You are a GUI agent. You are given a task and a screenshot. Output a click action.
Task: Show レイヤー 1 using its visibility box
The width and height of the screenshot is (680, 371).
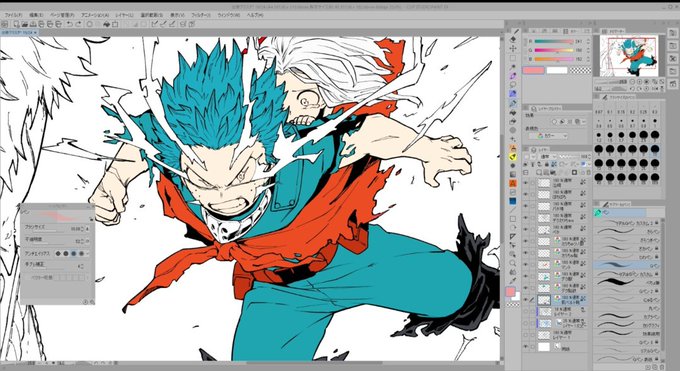[x=526, y=335]
